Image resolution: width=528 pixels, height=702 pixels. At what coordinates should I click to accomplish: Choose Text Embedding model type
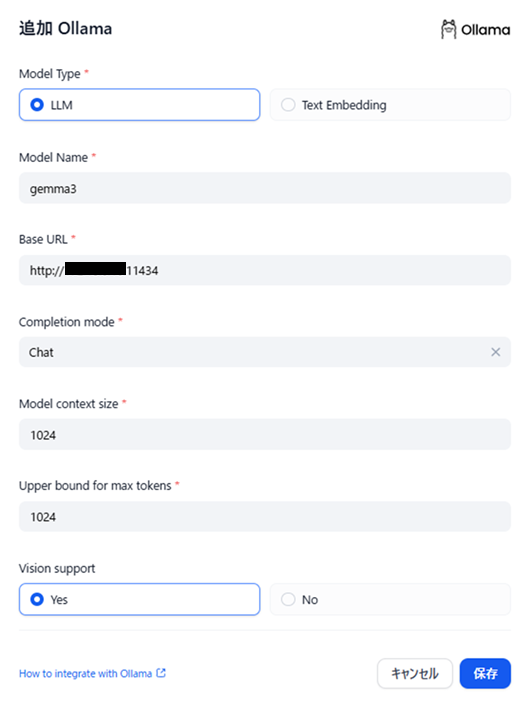390,105
